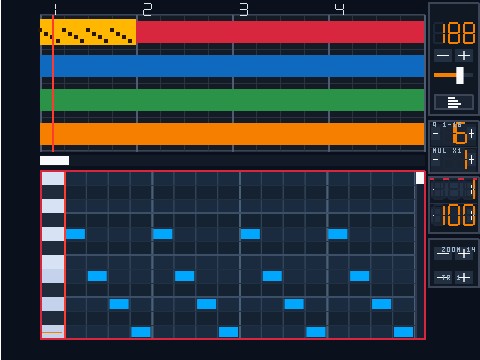Select last note in the second note row
This screenshot has width=480, height=360.
click(359, 276)
